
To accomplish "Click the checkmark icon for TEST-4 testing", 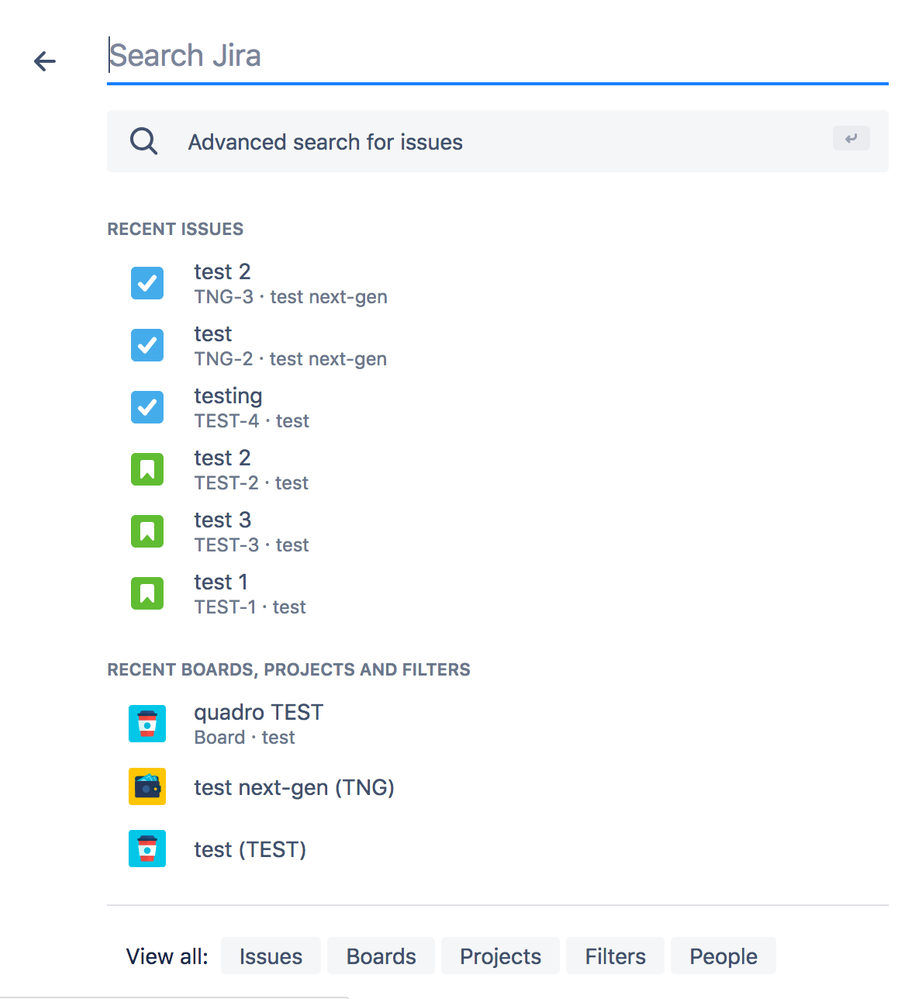I will 147,407.
